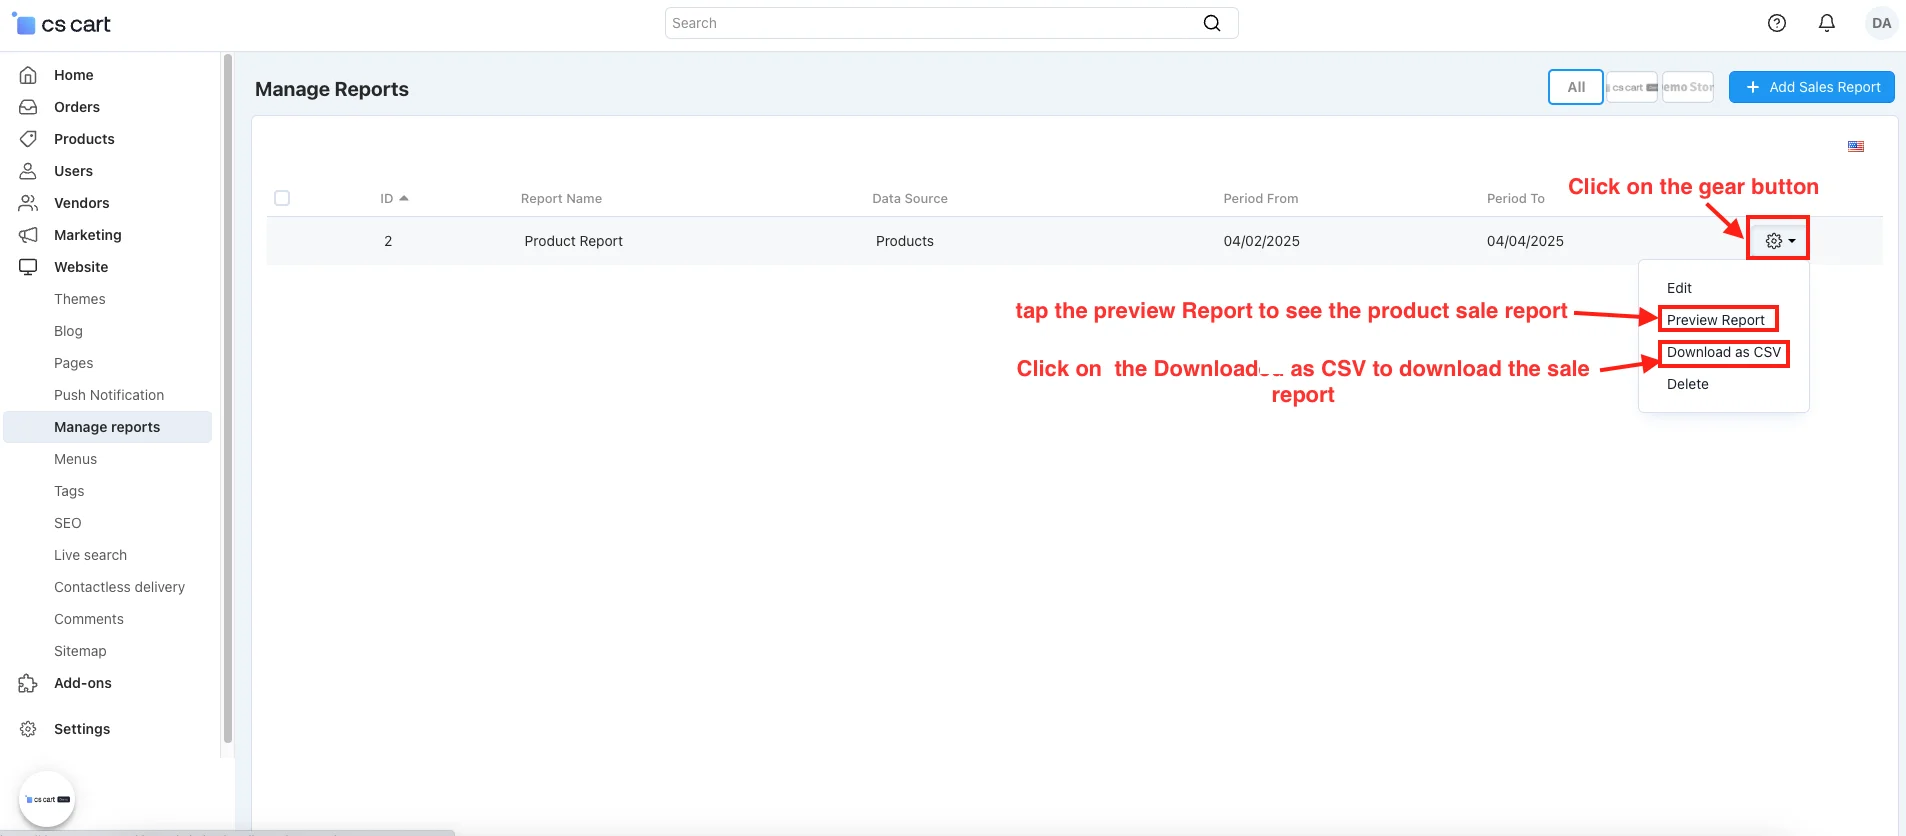Click the Marketing megaphone icon
The width and height of the screenshot is (1906, 836).
point(28,235)
